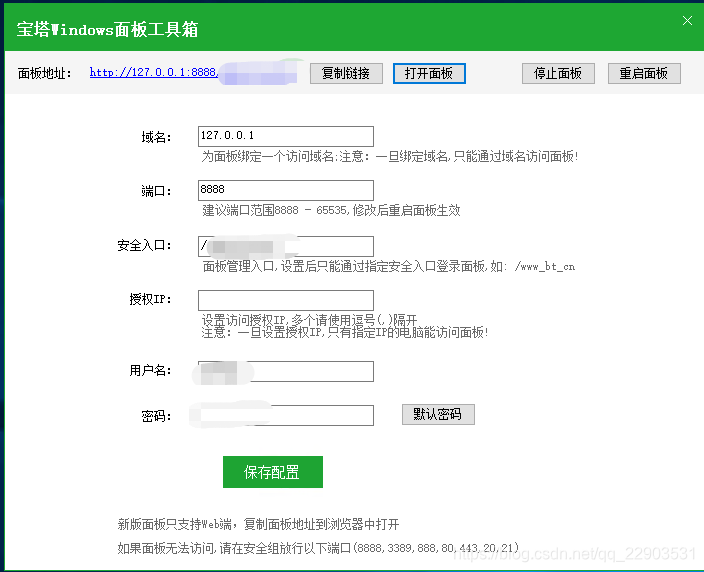Close the 宝塔 toolbox window
This screenshot has height=572, width=704.
click(x=687, y=21)
